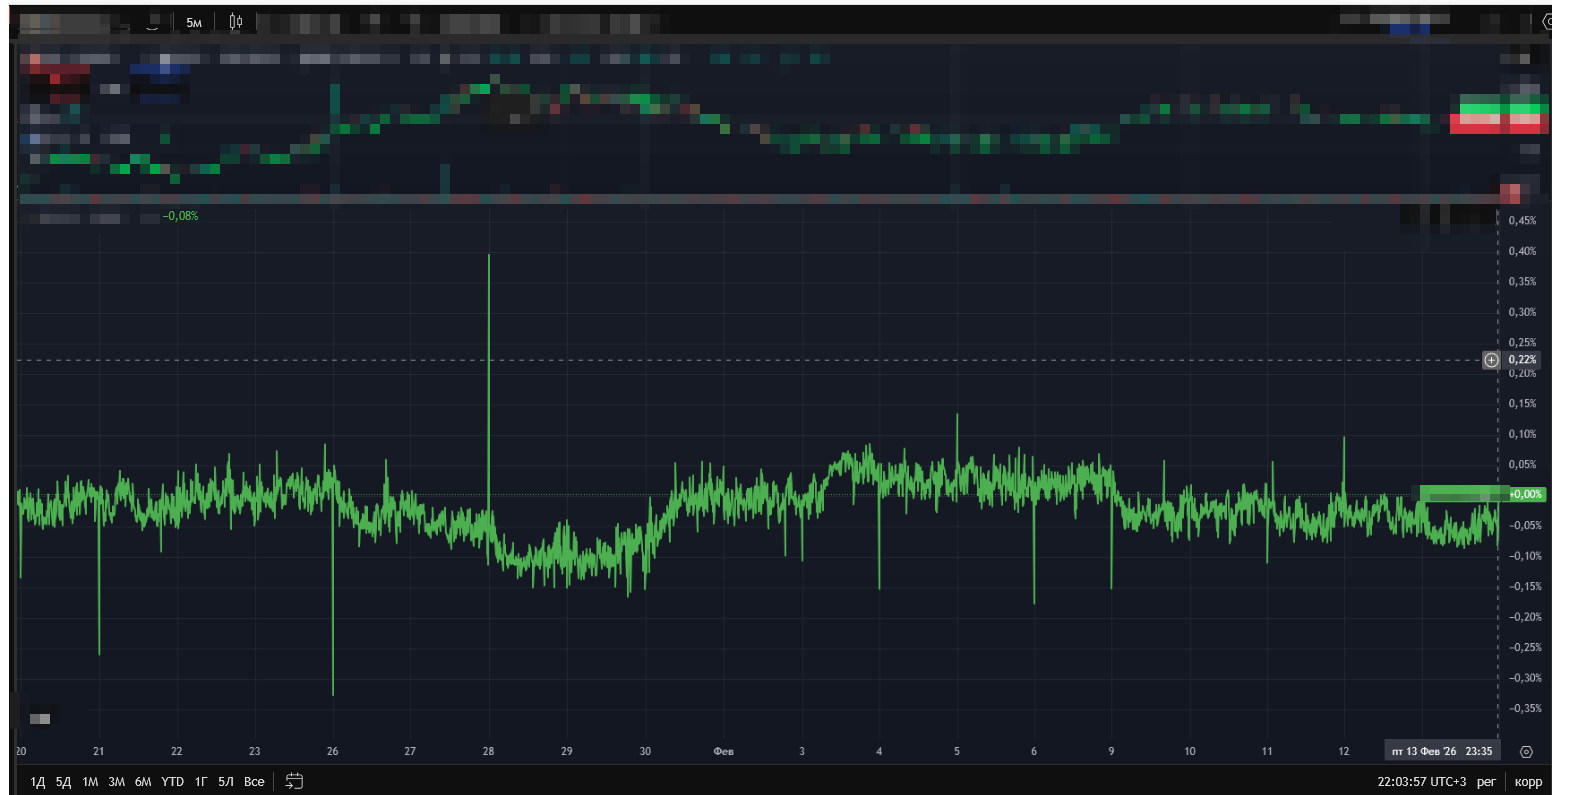Click date label 21 on the time axis
Image resolution: width=1572 pixels, height=795 pixels.
coord(98,751)
